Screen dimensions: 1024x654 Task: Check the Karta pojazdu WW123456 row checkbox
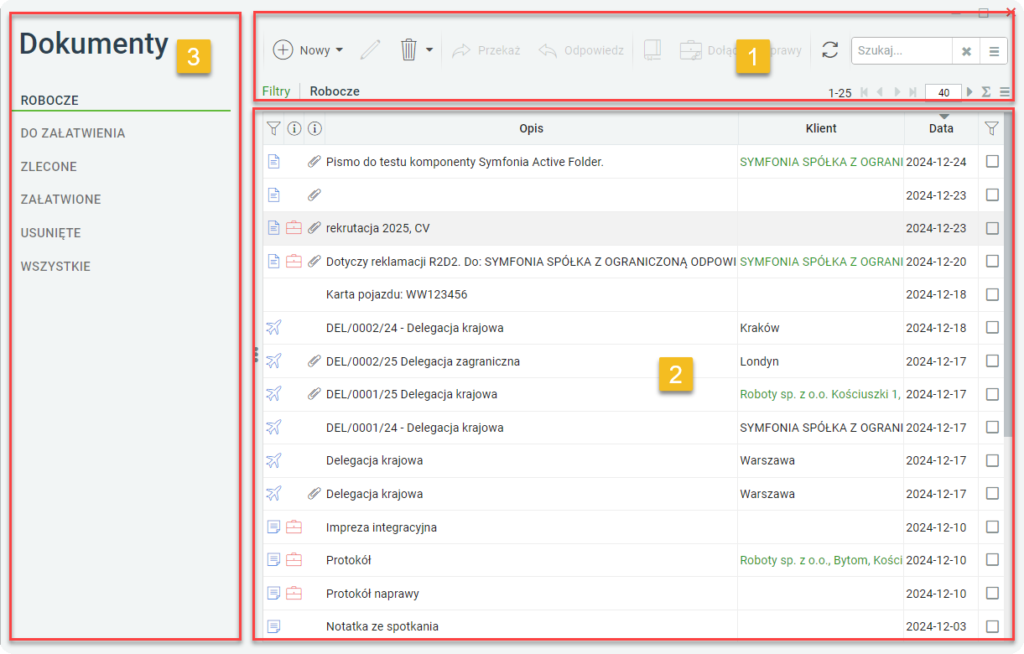pyautogui.click(x=992, y=295)
